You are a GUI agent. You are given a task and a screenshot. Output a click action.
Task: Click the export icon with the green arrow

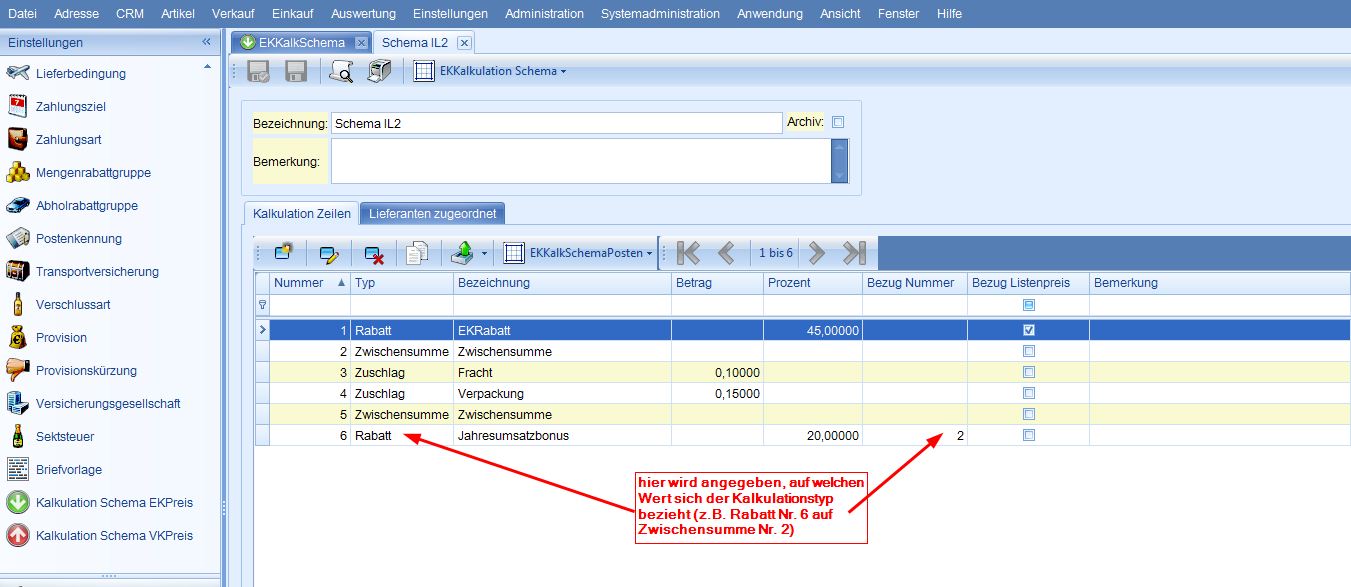point(463,253)
